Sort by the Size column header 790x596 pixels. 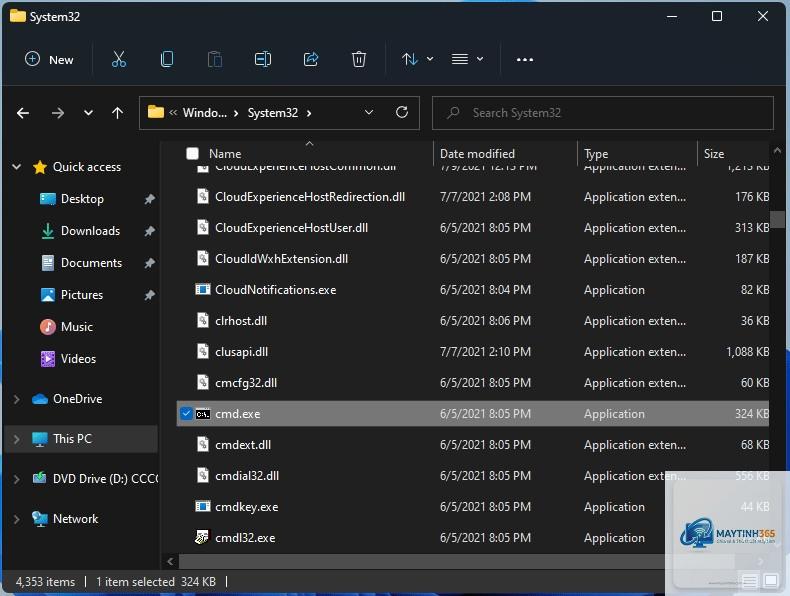(x=714, y=154)
